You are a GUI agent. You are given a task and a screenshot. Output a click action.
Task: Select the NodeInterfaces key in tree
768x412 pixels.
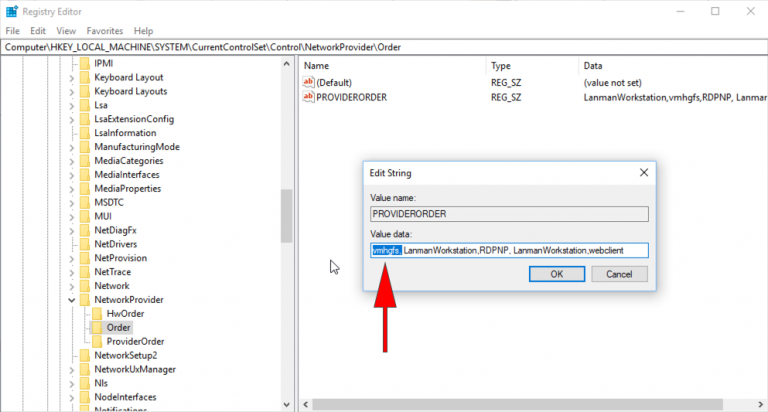(125, 397)
